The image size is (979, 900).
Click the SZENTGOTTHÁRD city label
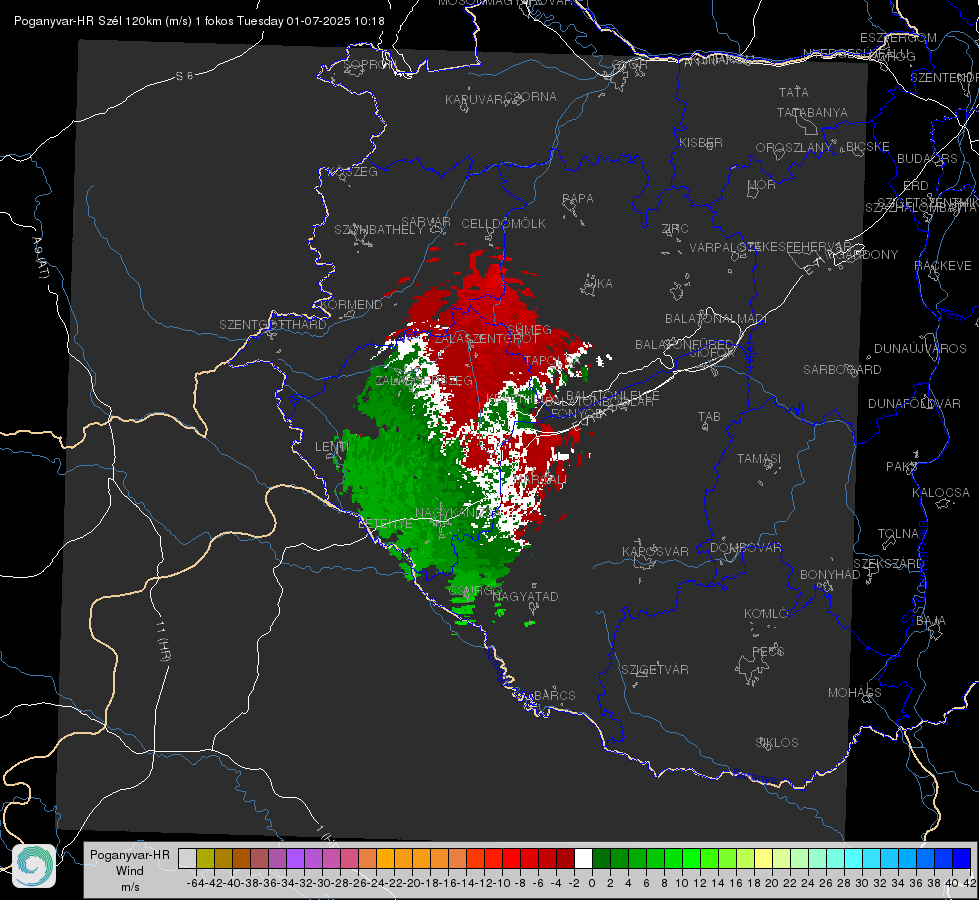pos(273,325)
